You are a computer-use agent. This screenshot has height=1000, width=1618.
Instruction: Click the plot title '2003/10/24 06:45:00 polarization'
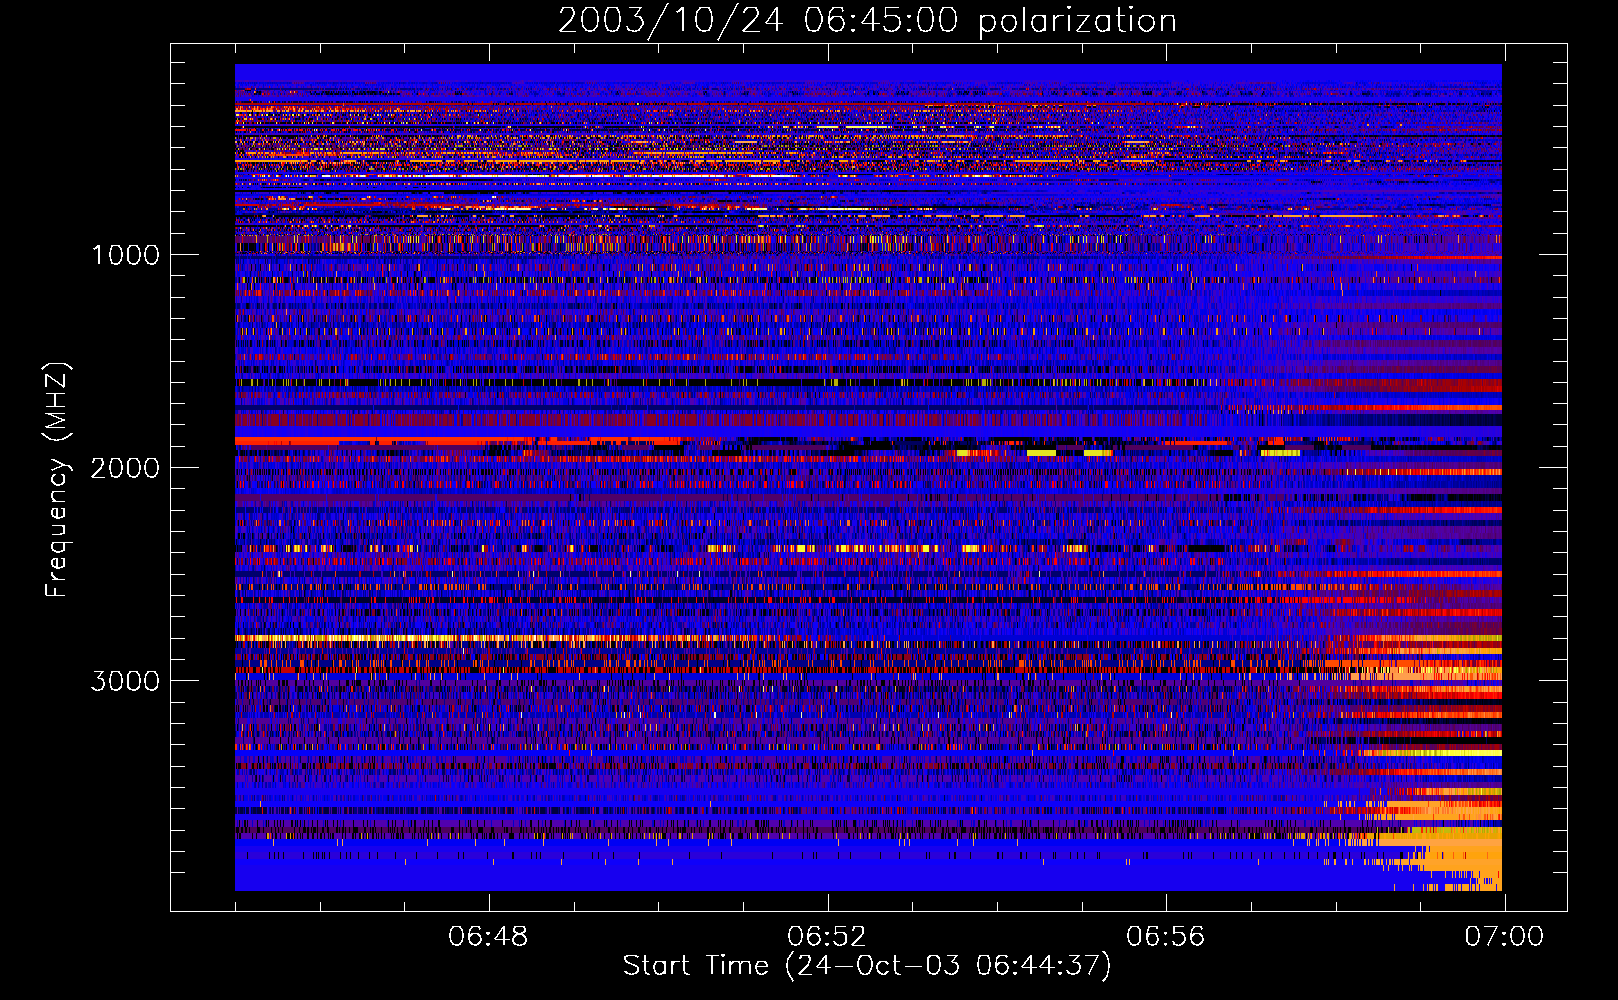[x=867, y=21]
